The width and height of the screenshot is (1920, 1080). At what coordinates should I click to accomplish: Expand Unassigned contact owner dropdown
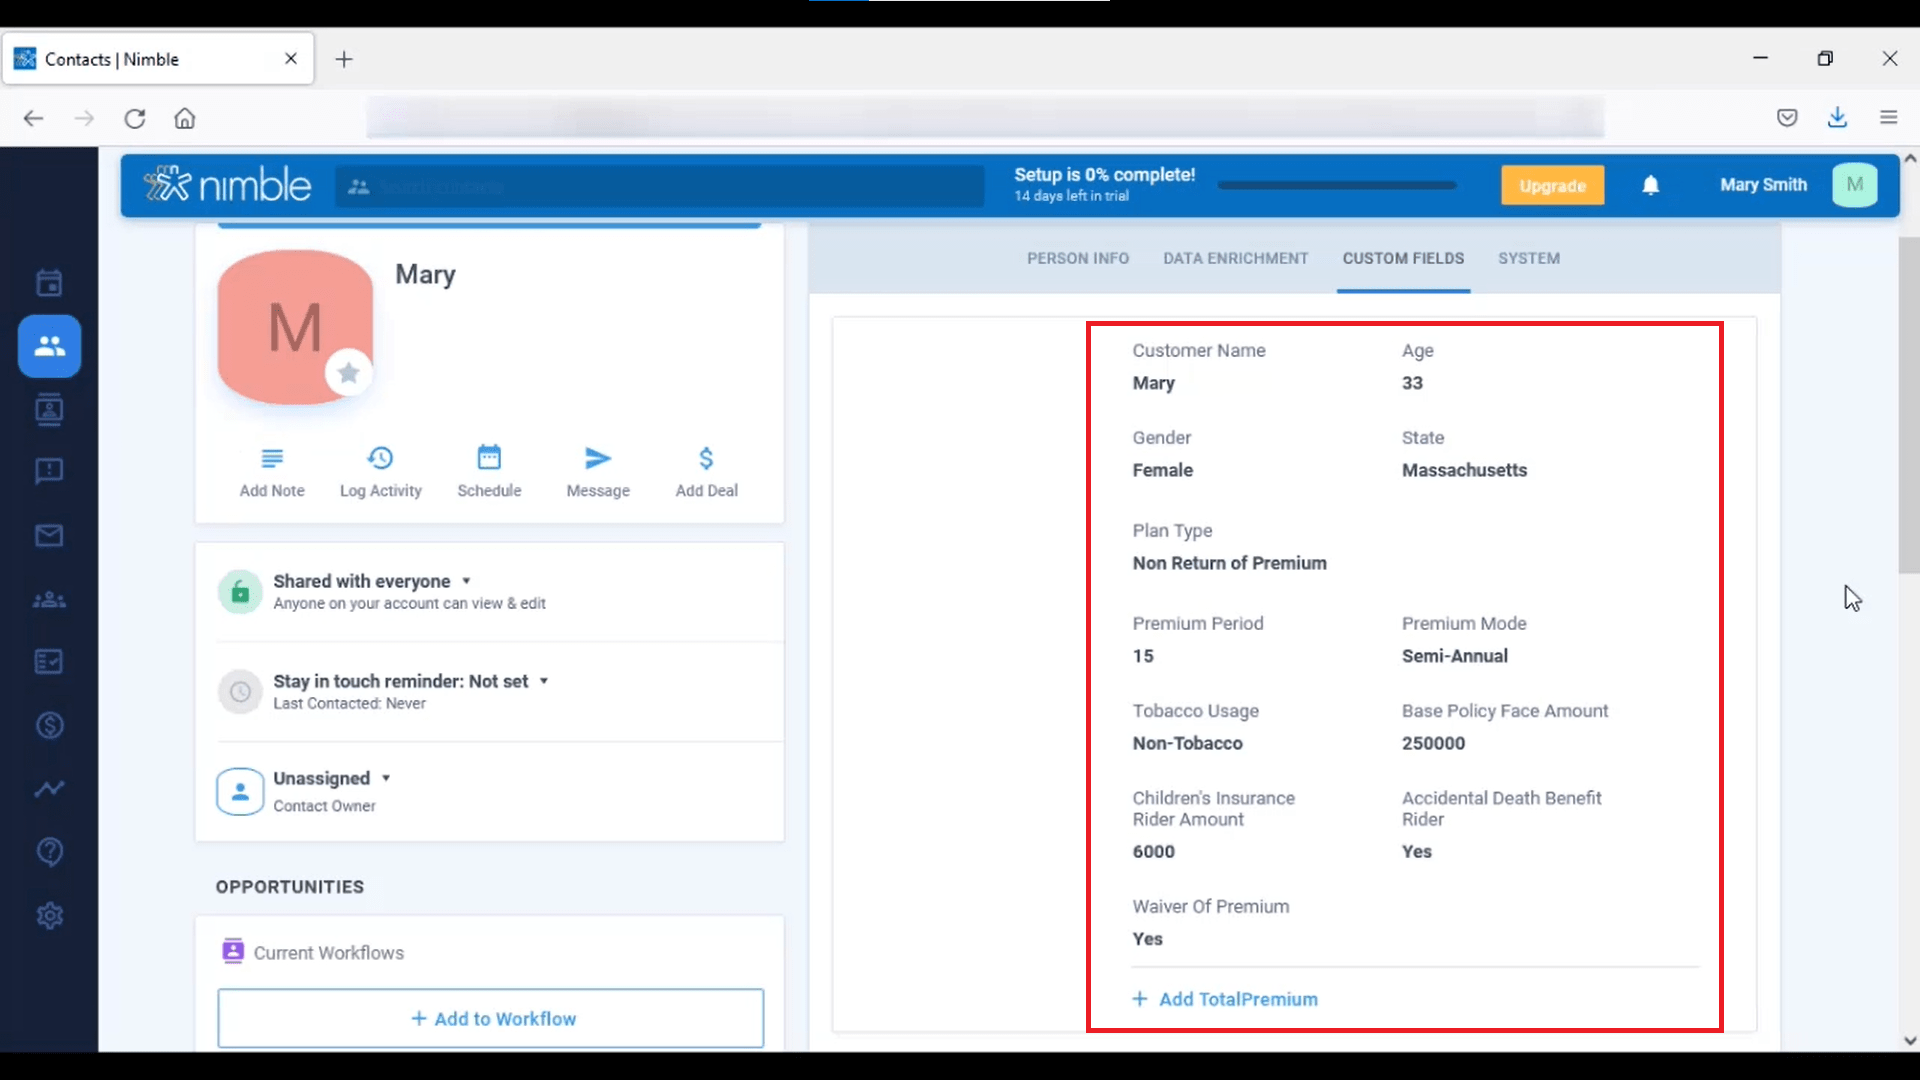386,778
